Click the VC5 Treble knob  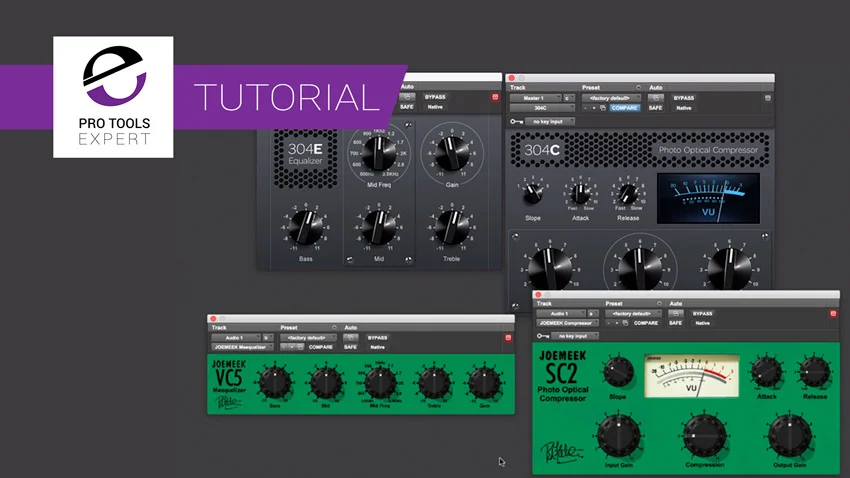pyautogui.click(x=434, y=383)
